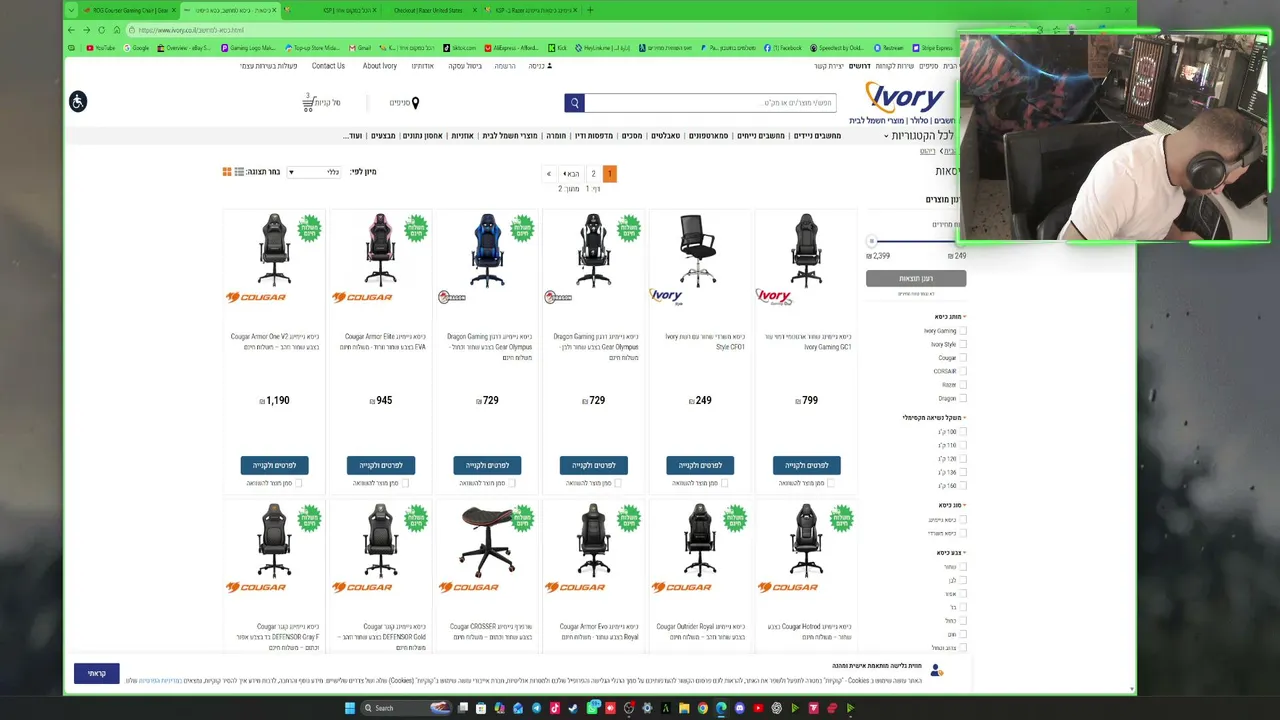This screenshot has height=720, width=1280.
Task: Open ChatGPT from the taskbar
Action: (x=777, y=708)
